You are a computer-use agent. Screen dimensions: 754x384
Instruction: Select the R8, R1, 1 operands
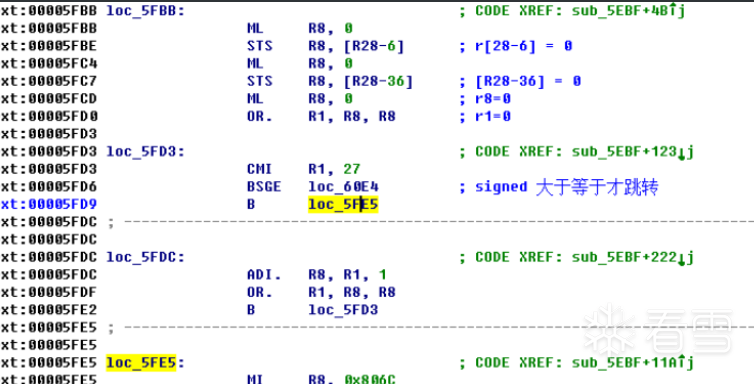348,275
